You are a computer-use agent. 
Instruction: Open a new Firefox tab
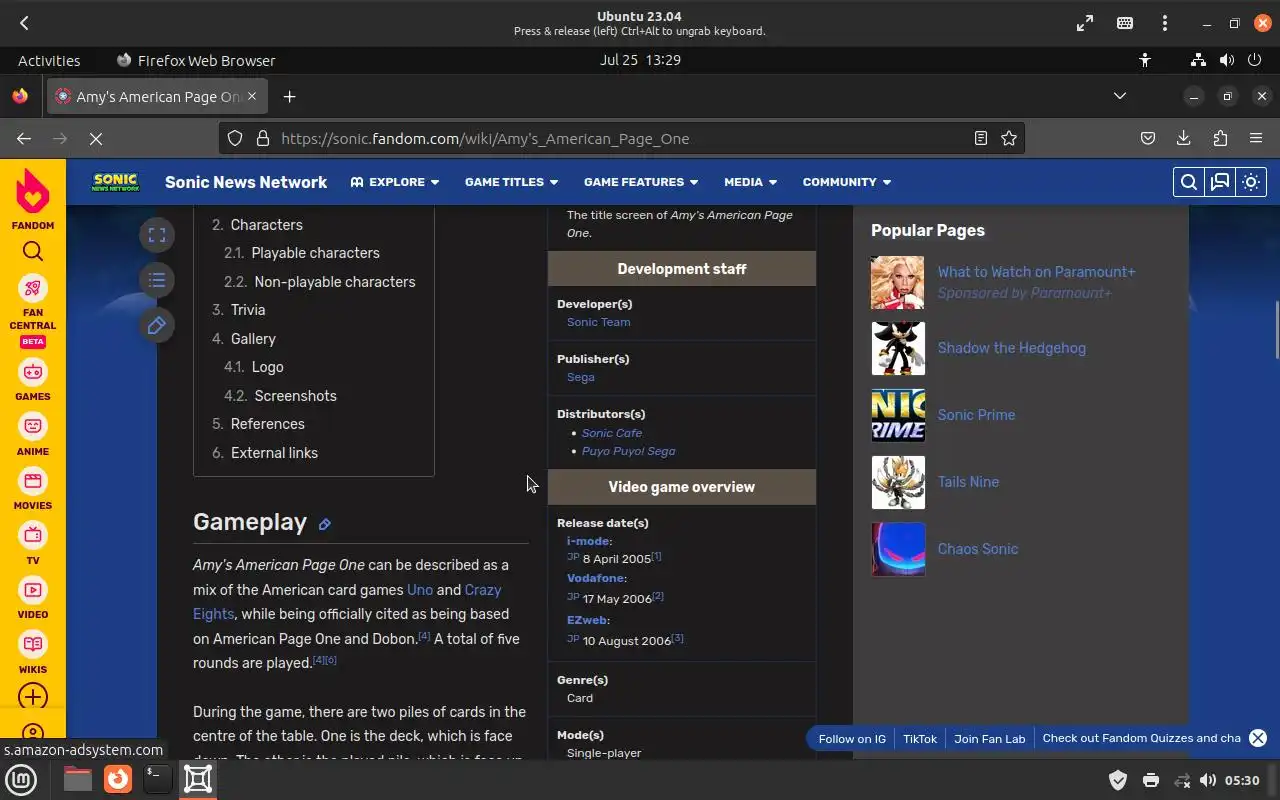[289, 97]
